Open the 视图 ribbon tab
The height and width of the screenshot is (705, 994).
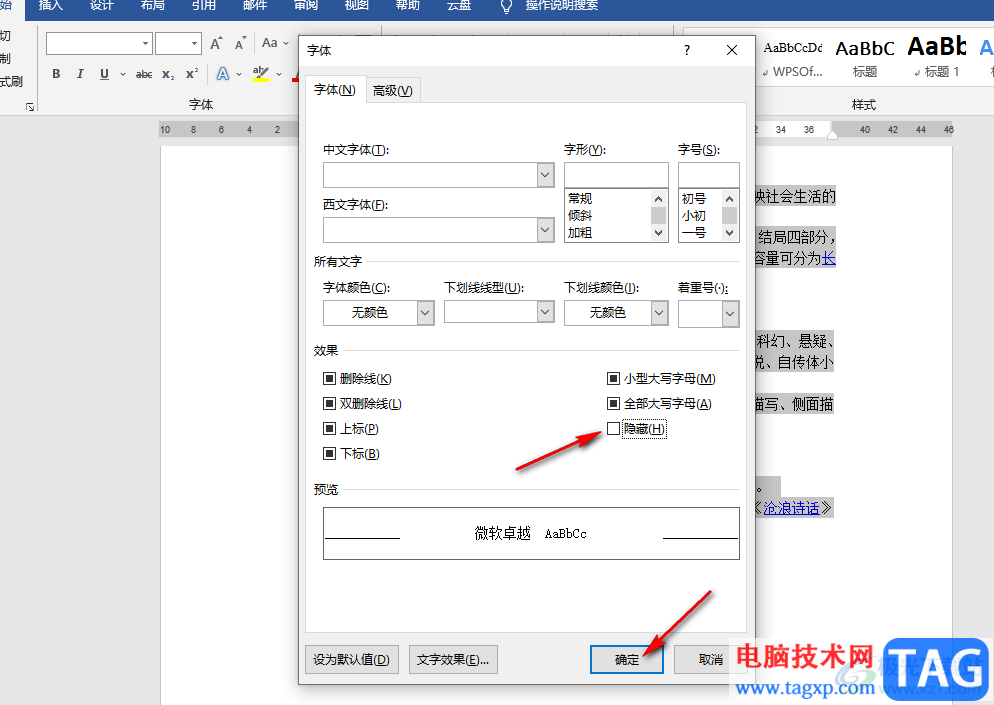[x=356, y=6]
